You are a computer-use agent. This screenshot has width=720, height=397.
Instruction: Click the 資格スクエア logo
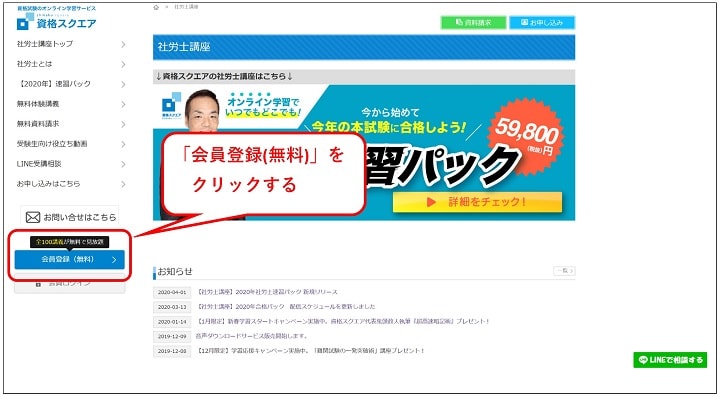pyautogui.click(x=56, y=22)
